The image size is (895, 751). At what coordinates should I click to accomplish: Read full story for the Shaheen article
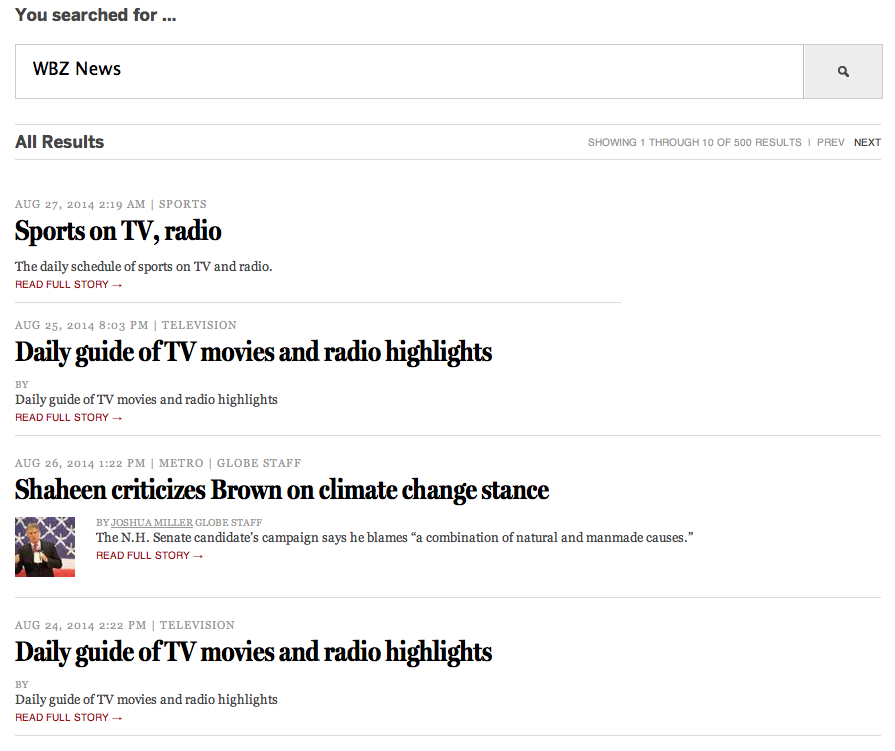pos(149,556)
